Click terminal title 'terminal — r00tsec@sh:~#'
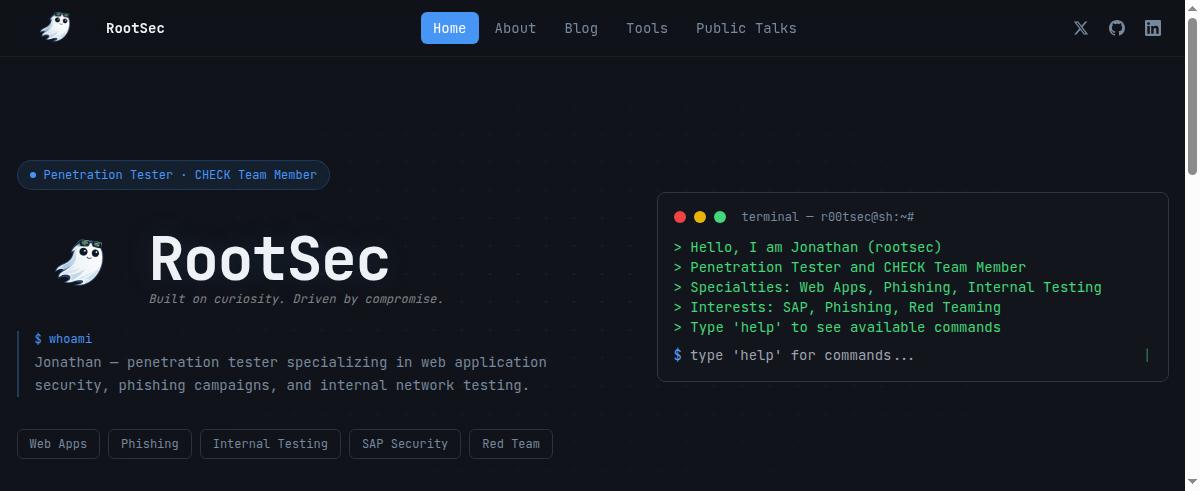The height and width of the screenshot is (491, 1200). tap(828, 217)
